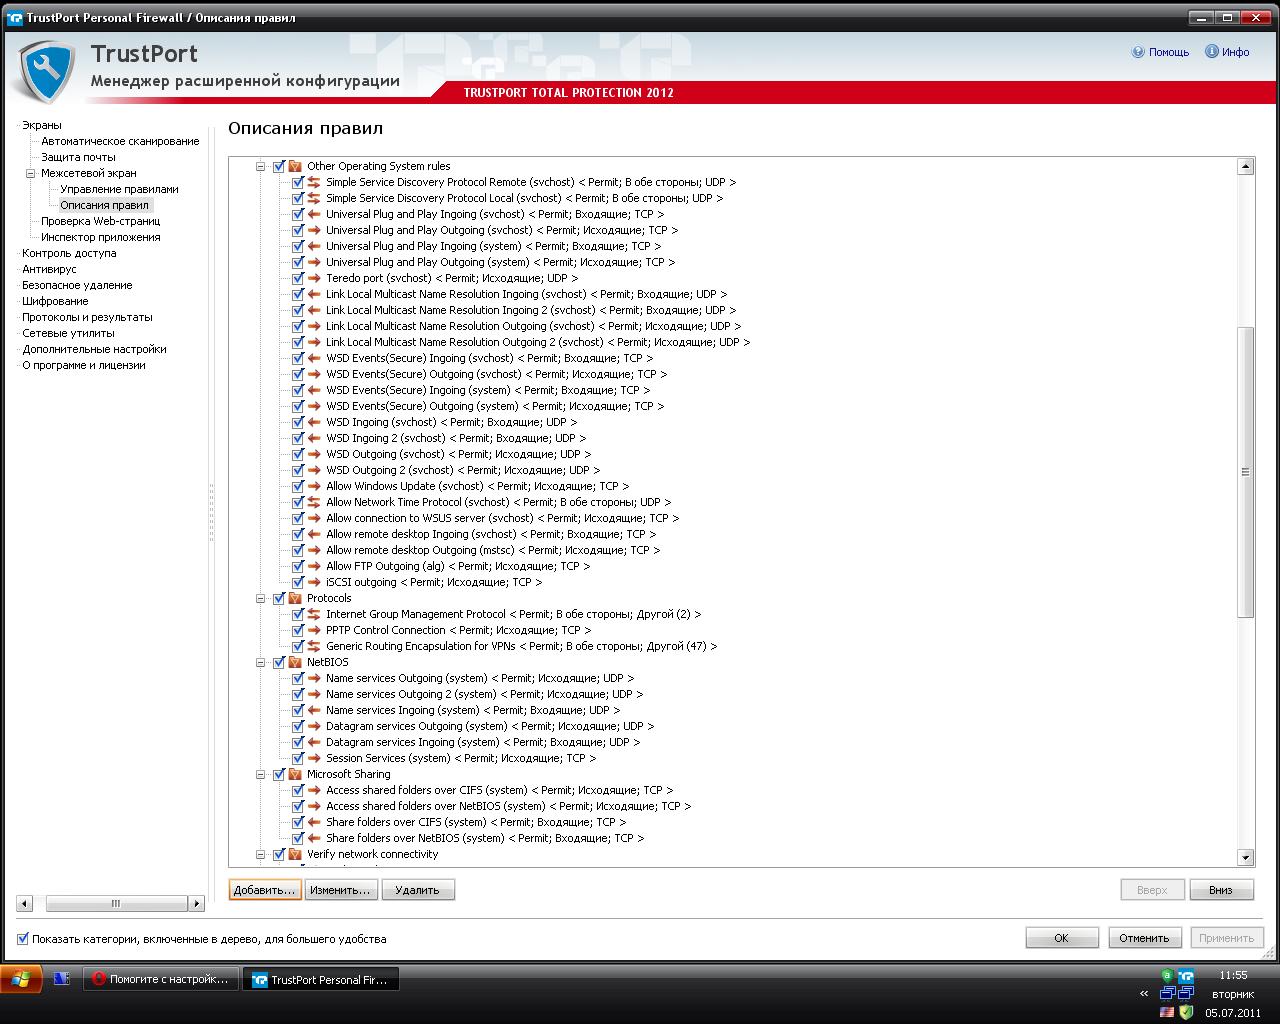Viewport: 1280px width, 1024px height.
Task: Click the quick launch icon next to Start
Action: [x=61, y=979]
